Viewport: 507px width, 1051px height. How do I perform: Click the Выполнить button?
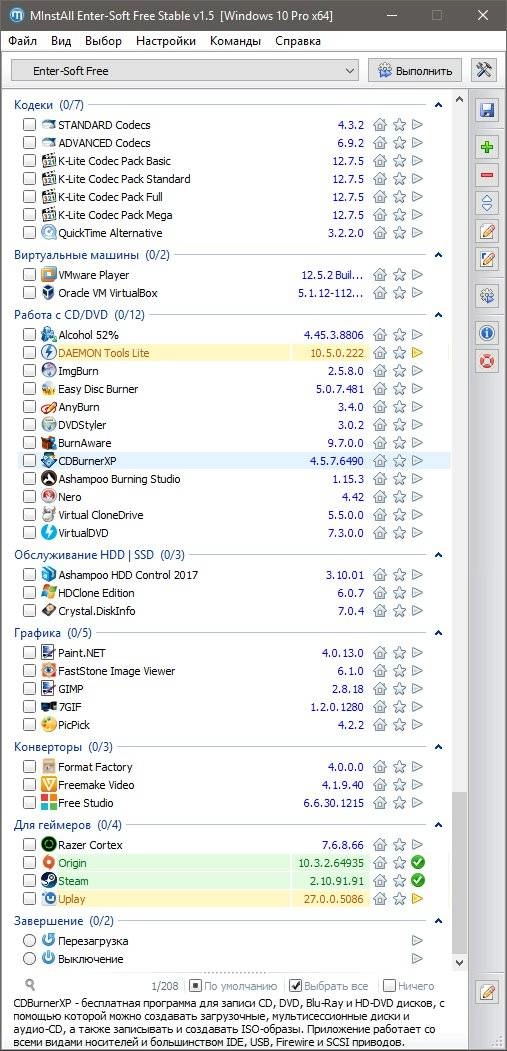click(415, 70)
